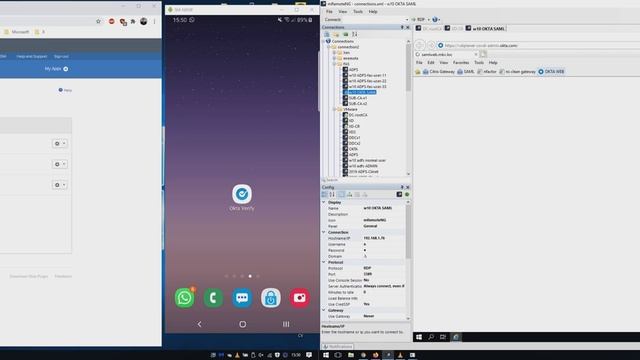Open Chrome extensions puzzle icon
The height and width of the screenshot is (360, 640).
click(133, 21)
